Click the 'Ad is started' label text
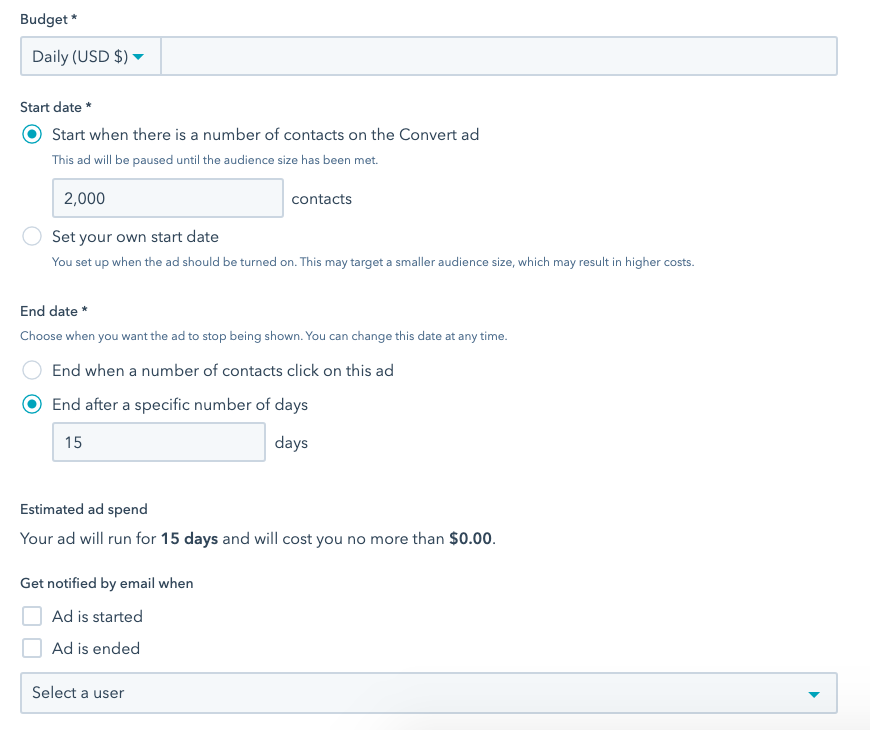The height and width of the screenshot is (730, 870). 97,616
